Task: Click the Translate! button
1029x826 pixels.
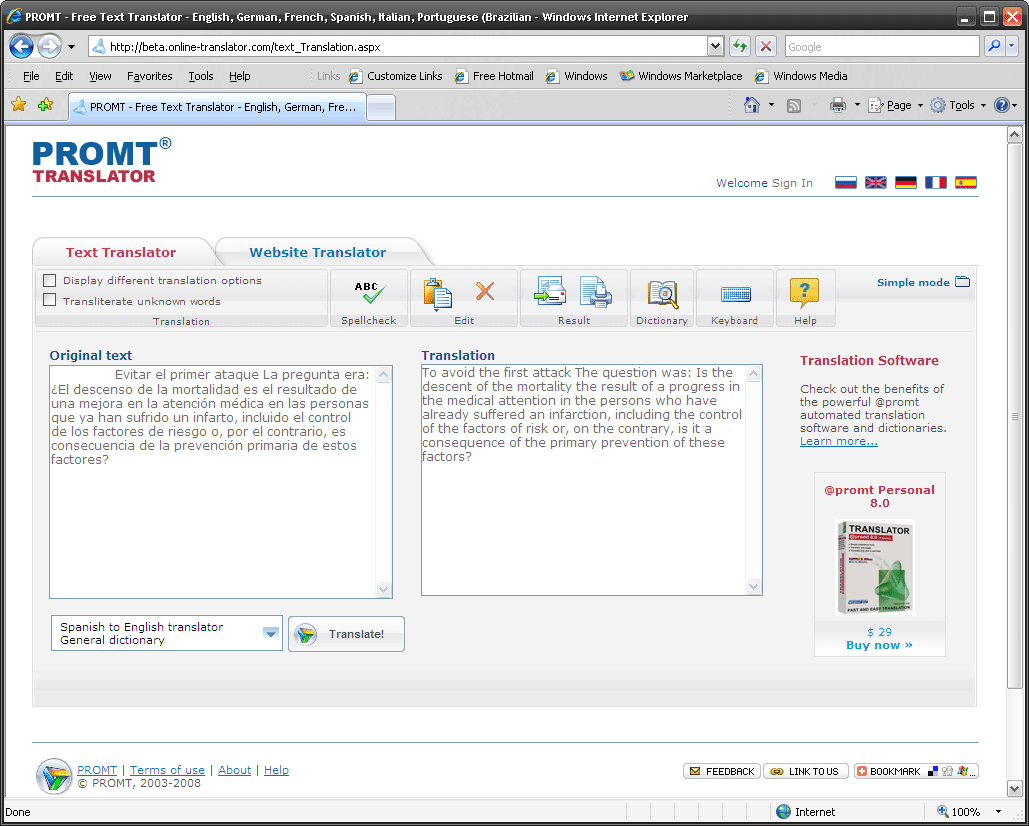Action: (346, 634)
